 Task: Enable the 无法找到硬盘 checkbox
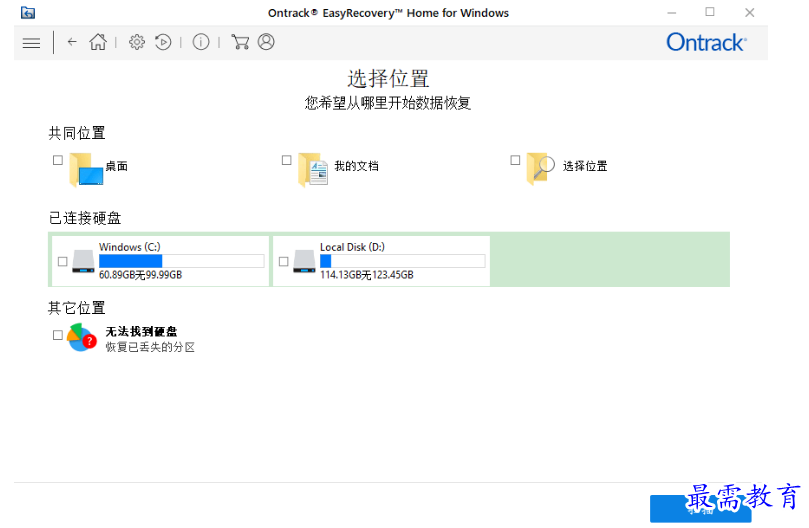[x=58, y=335]
